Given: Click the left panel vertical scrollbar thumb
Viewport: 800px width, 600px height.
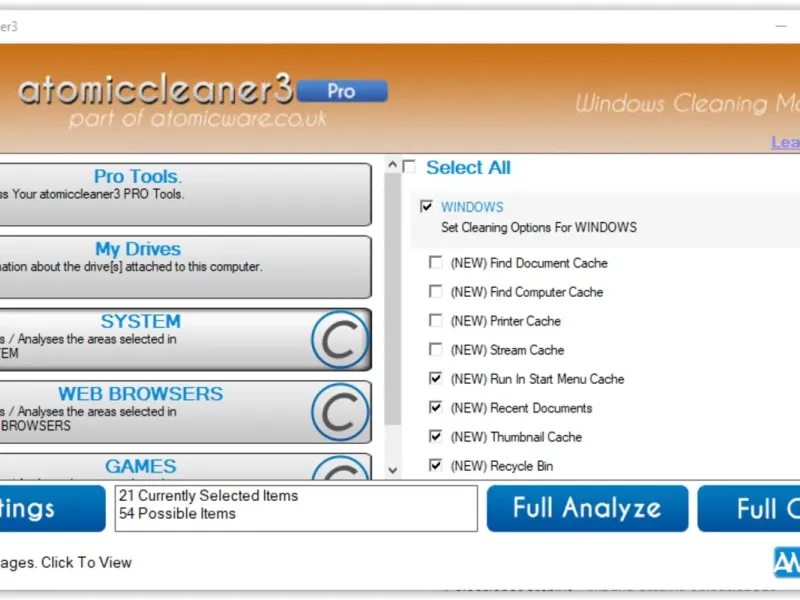Looking at the screenshot, I should (x=392, y=299).
